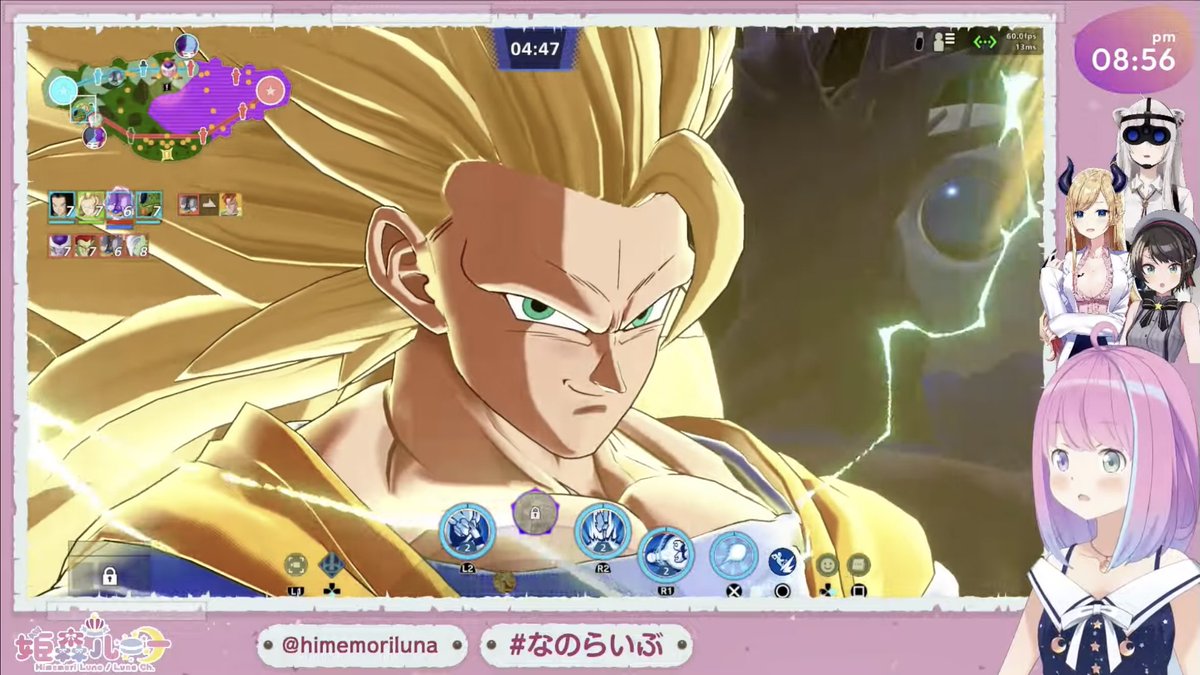Fire the X button energy blast icon
Image resolution: width=1200 pixels, height=675 pixels.
[733, 556]
